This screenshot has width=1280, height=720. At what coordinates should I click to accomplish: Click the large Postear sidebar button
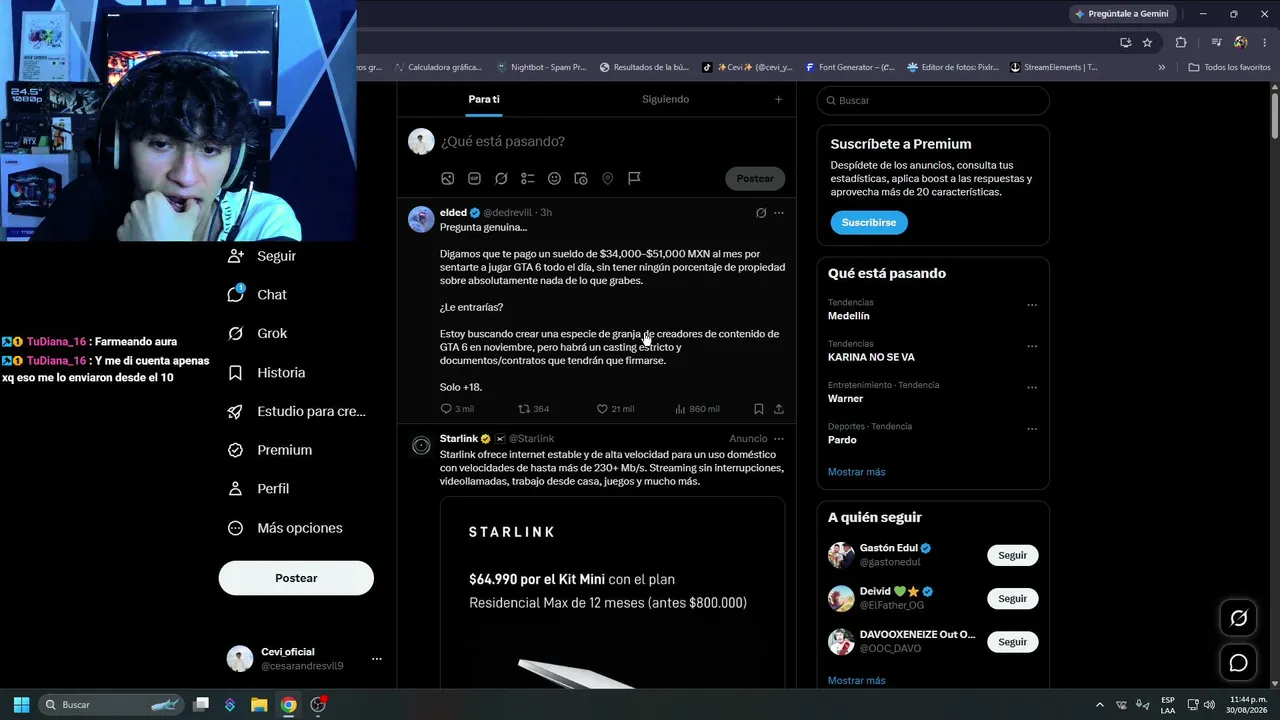coord(296,578)
